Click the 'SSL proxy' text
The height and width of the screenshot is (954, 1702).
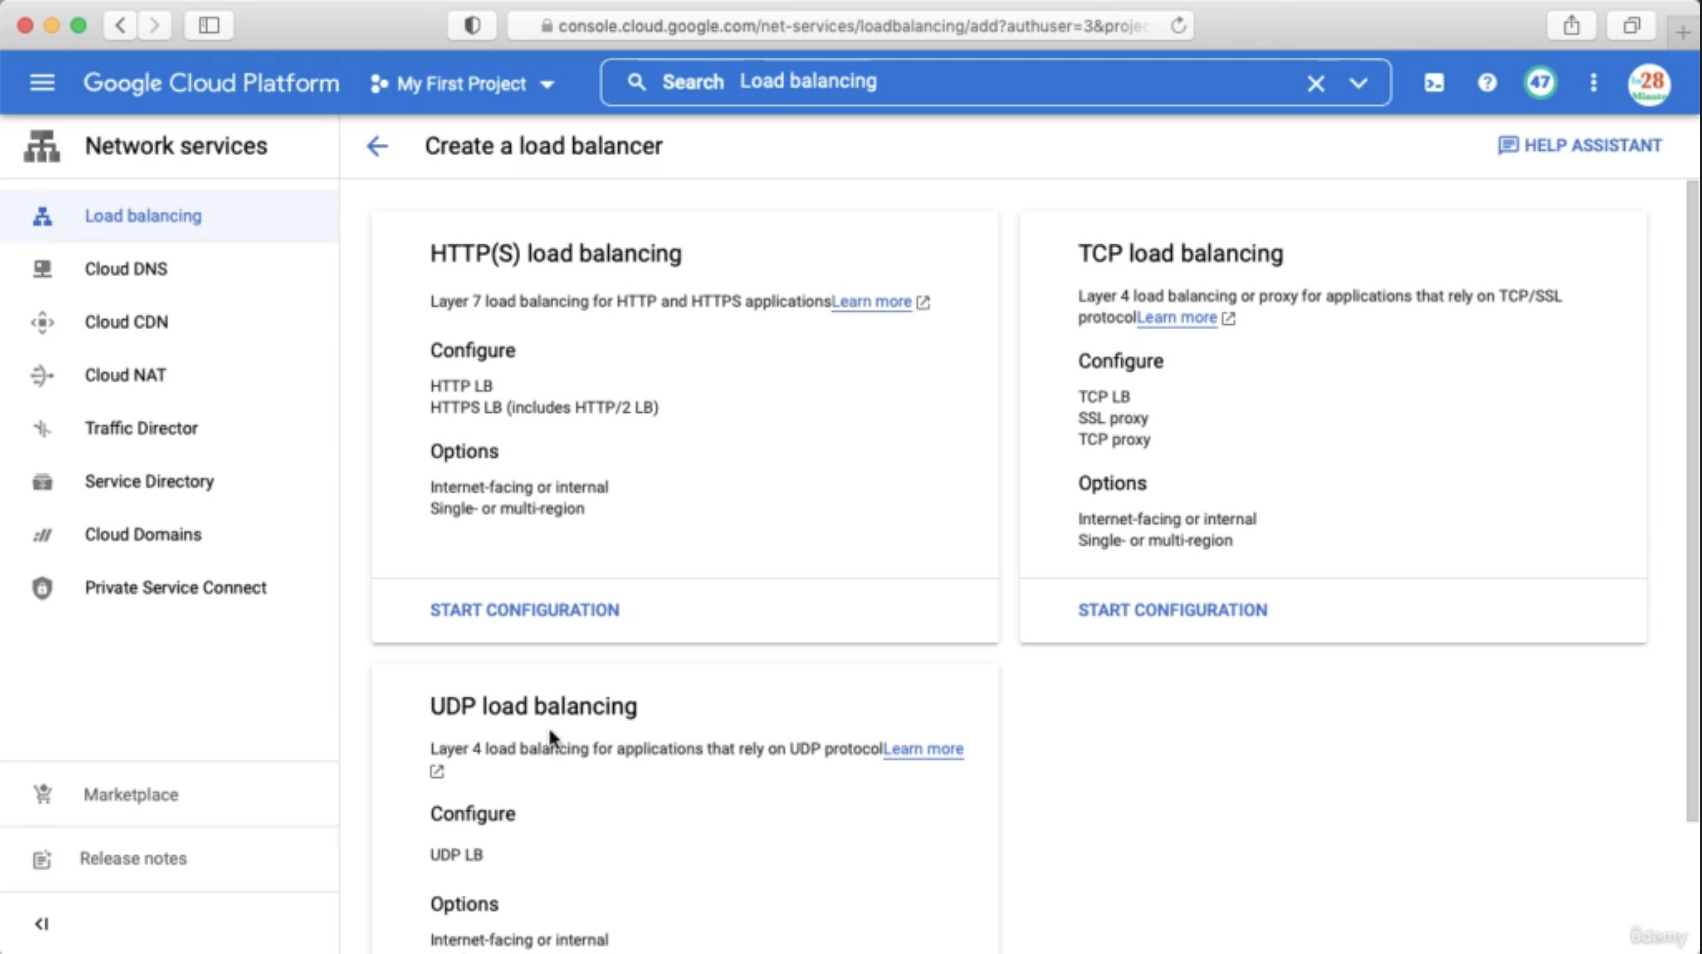coord(1113,419)
